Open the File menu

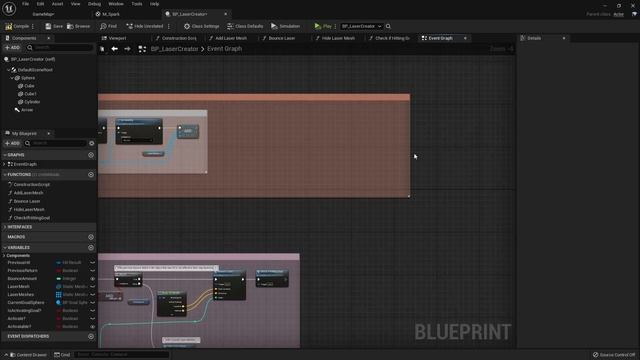pos(25,4)
